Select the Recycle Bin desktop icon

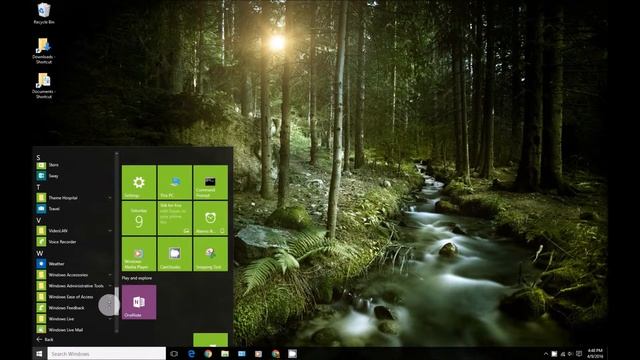pos(44,13)
